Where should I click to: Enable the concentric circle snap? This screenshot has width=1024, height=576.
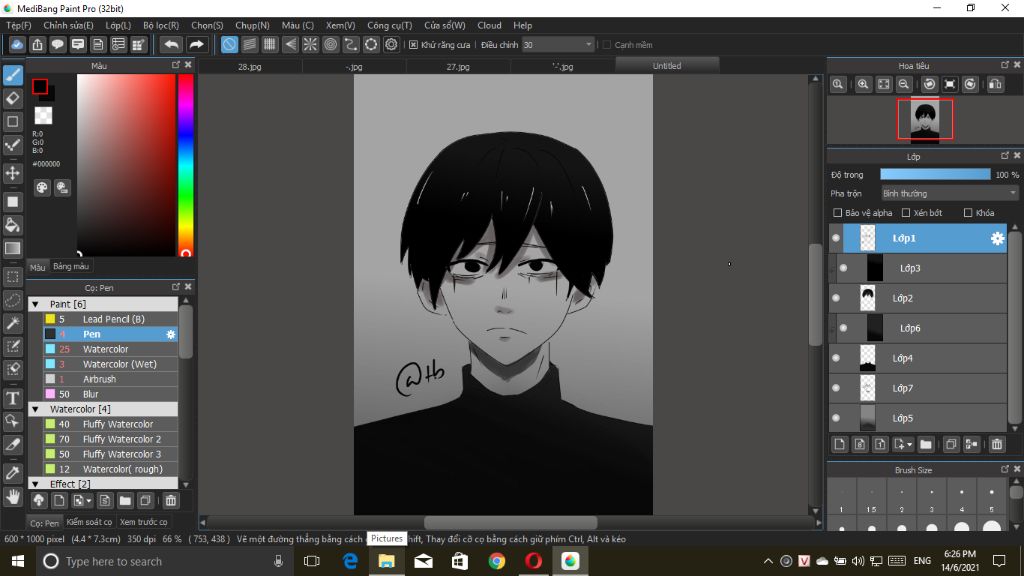pos(330,44)
